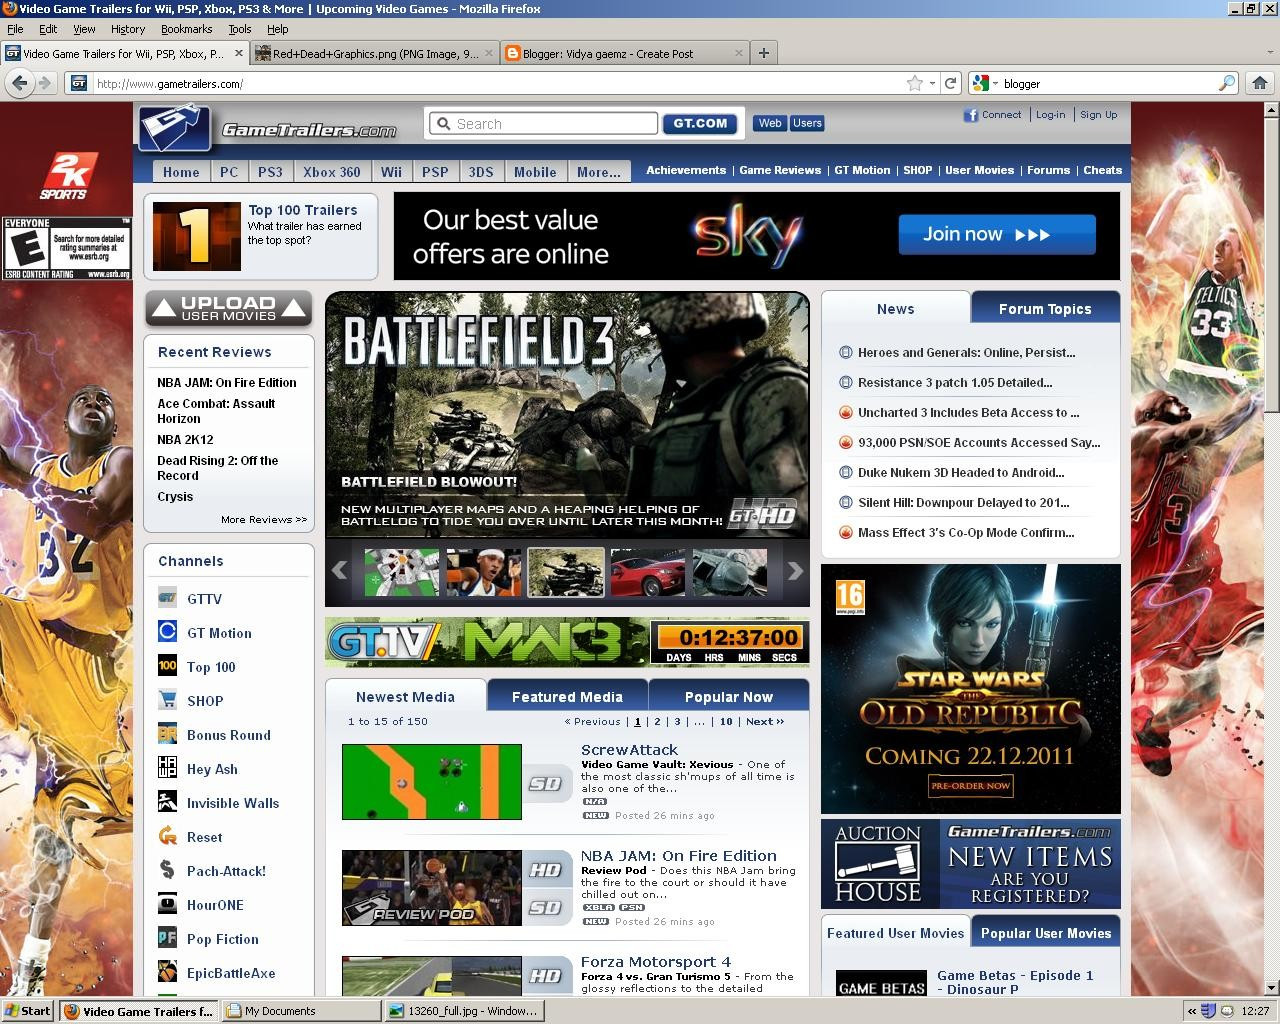Click the GT.COM search button

(x=700, y=124)
